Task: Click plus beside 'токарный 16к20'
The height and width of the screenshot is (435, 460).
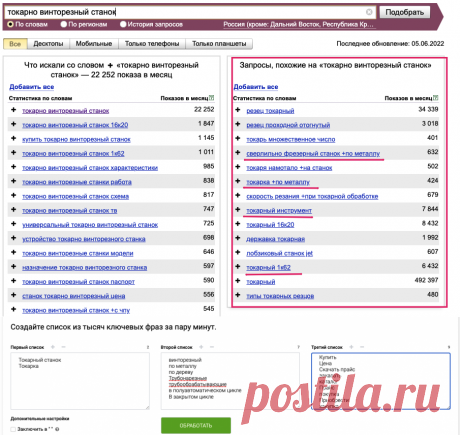Action: [x=238, y=224]
